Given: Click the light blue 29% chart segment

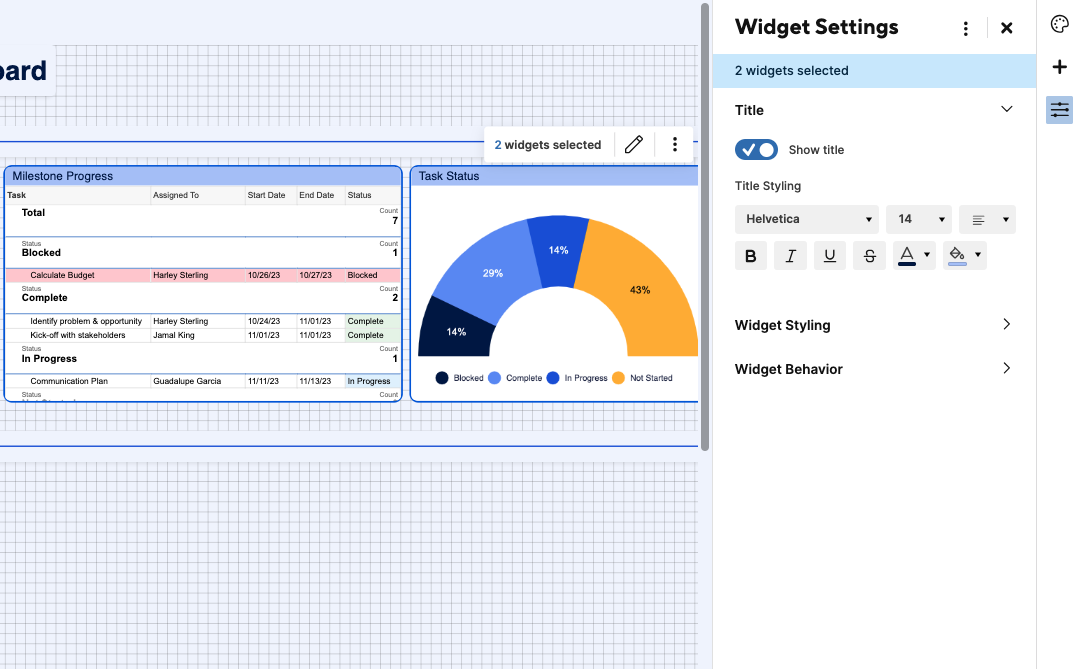Looking at the screenshot, I should pyautogui.click(x=491, y=273).
